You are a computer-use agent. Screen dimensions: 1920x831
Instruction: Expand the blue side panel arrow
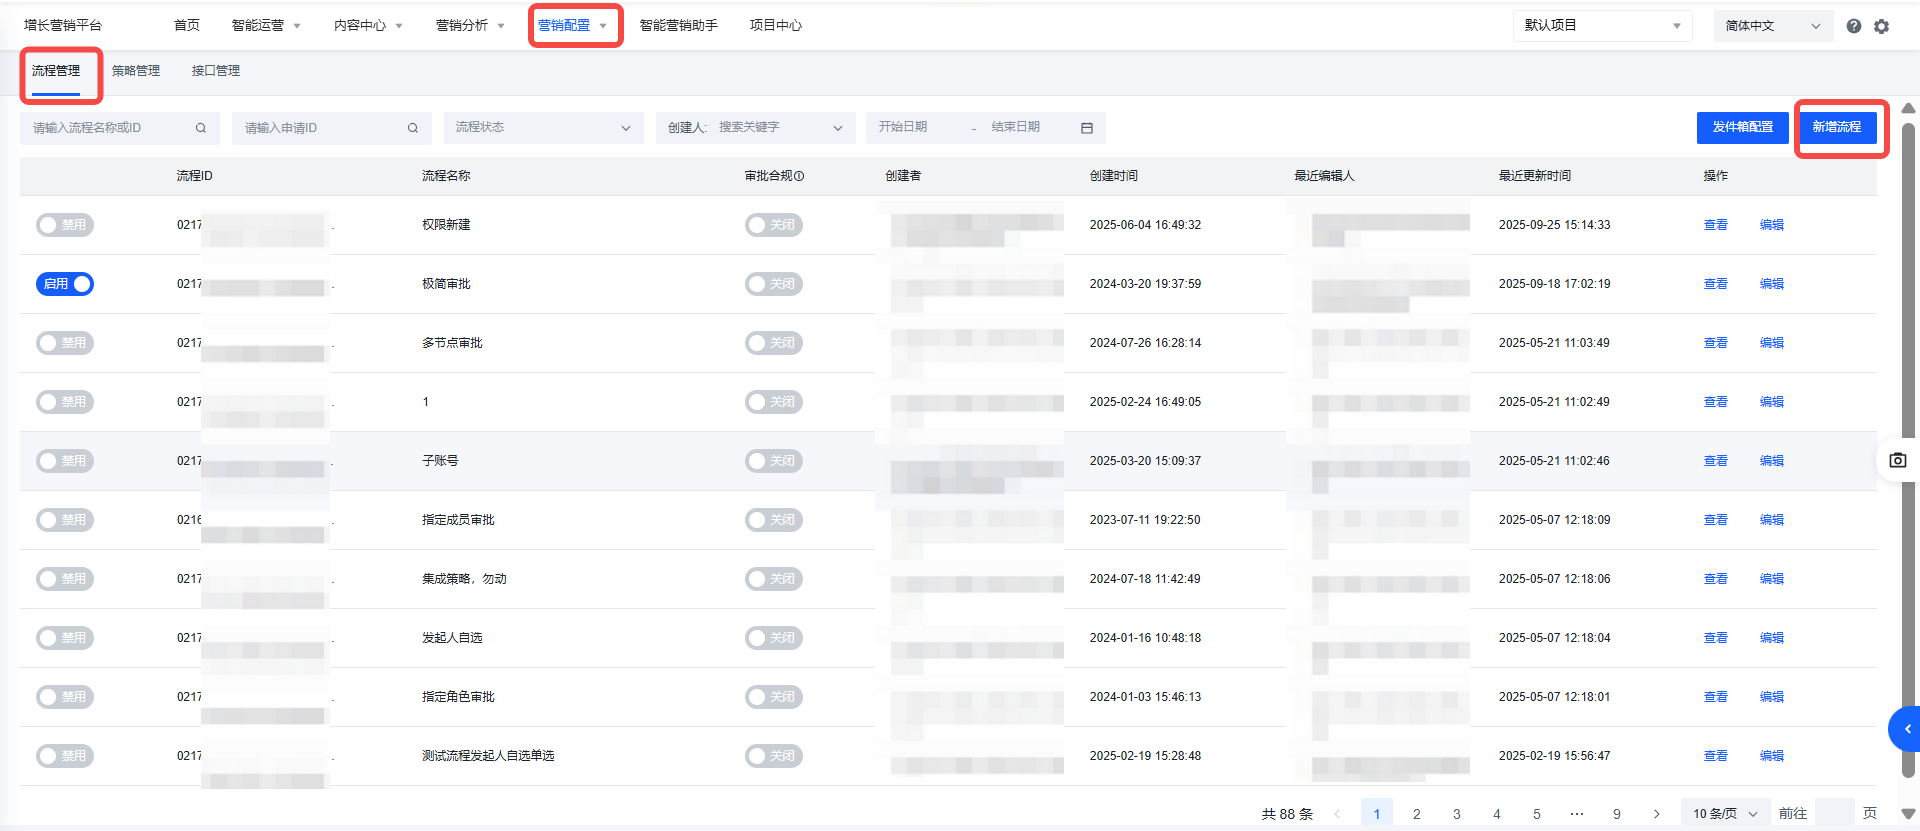[1906, 729]
